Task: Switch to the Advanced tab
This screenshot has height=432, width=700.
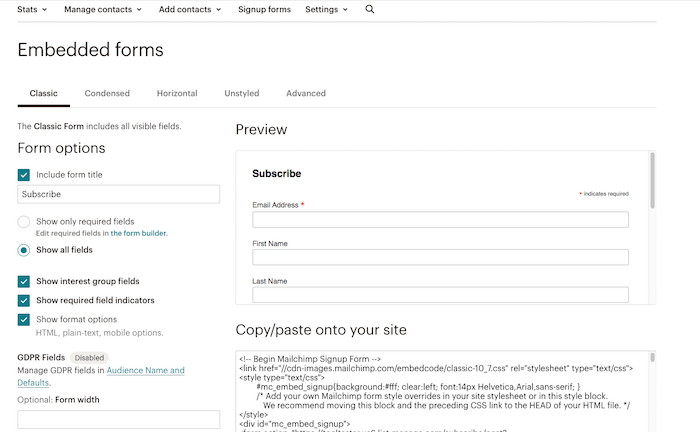Action: [306, 93]
